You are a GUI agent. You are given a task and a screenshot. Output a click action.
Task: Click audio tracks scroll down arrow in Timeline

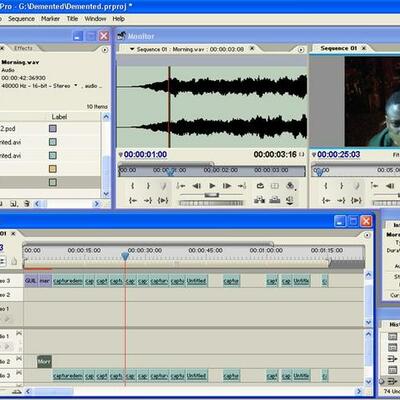click(x=368, y=382)
